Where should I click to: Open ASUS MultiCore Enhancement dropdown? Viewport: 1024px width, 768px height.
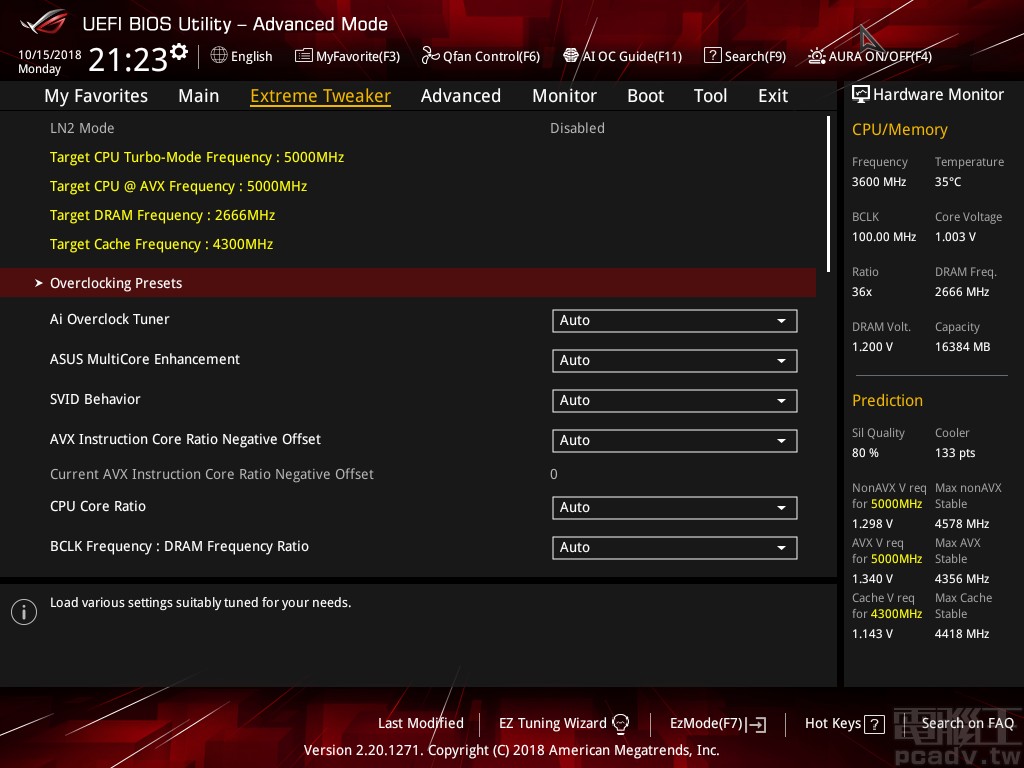(674, 361)
